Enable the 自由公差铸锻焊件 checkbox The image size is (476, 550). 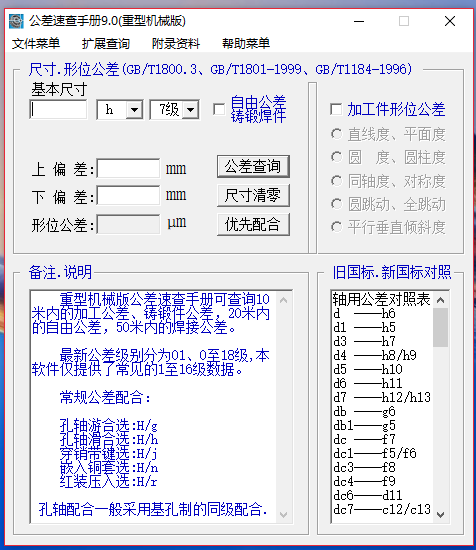[x=219, y=109]
